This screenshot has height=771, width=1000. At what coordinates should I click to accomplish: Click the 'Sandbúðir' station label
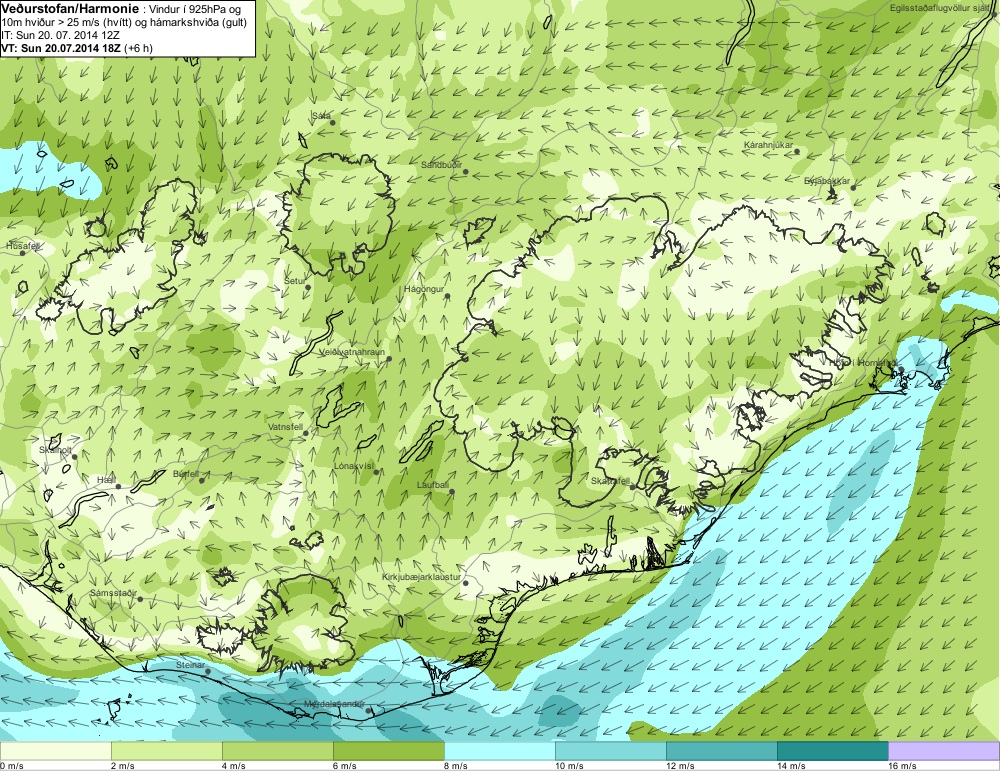pos(441,165)
